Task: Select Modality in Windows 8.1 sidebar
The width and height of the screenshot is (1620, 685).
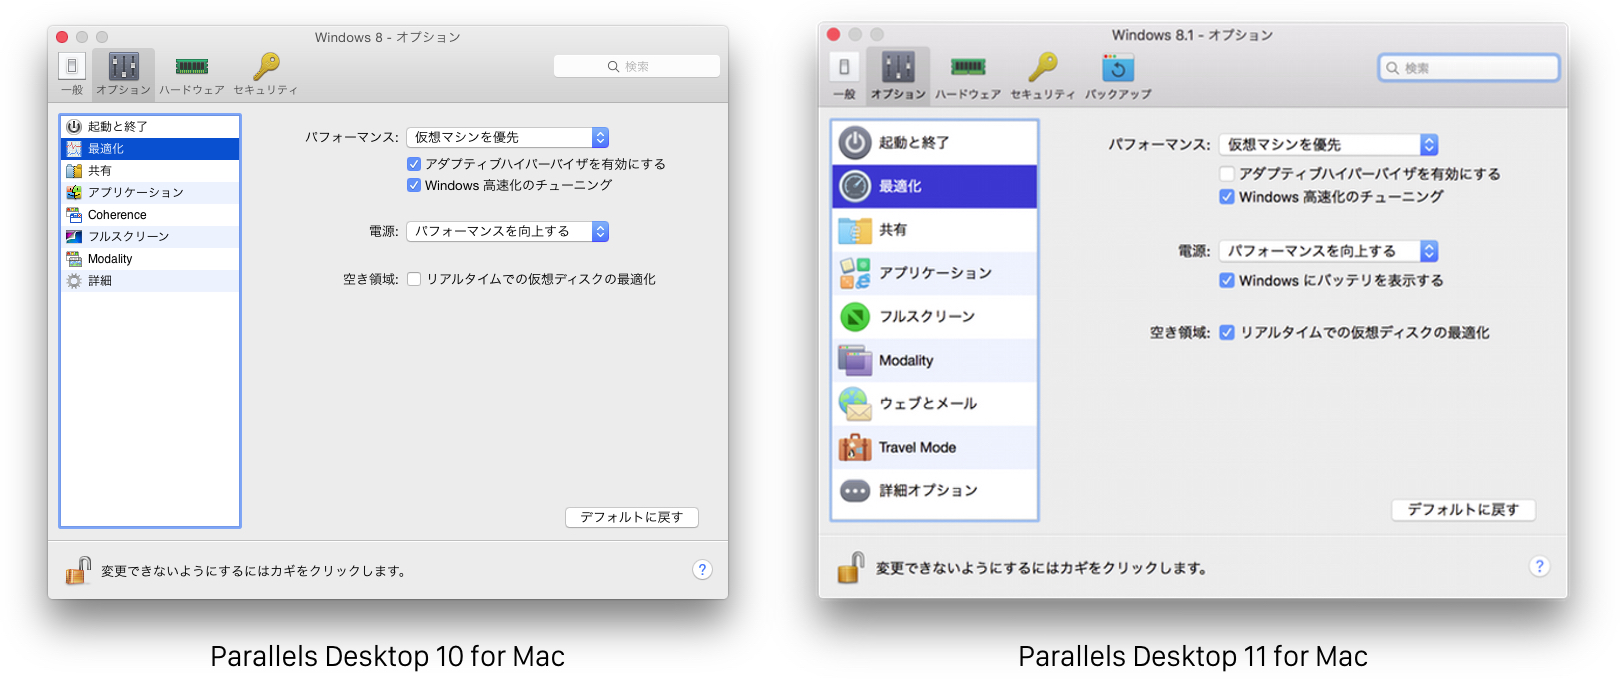Action: pyautogui.click(x=934, y=360)
